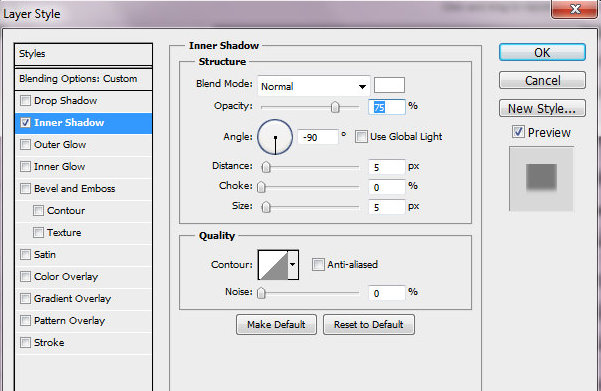Viewport: 601px width, 391px height.
Task: Tick the Contour sub-option checkbox
Action: [38, 210]
